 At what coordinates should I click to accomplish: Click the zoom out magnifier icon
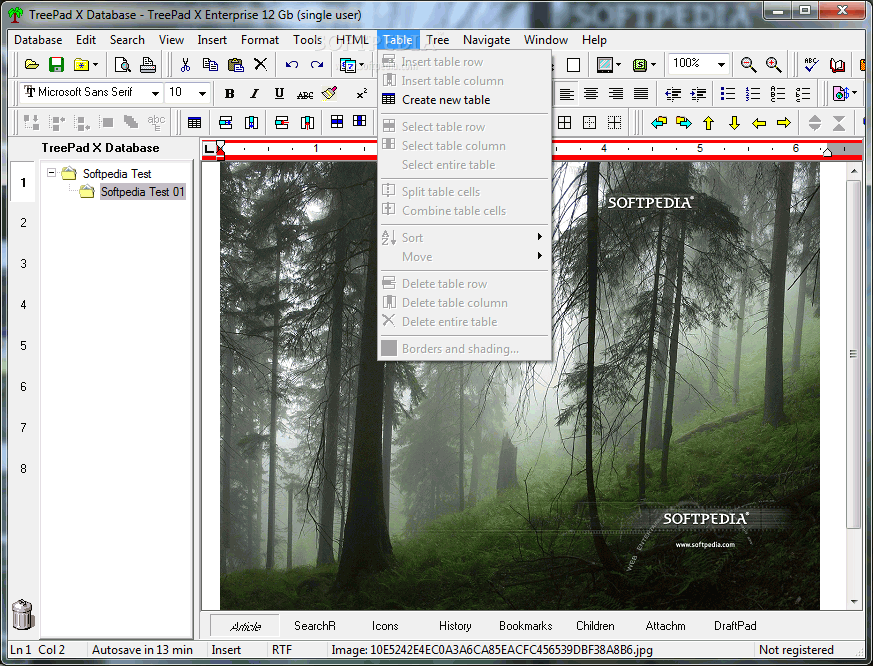(748, 65)
